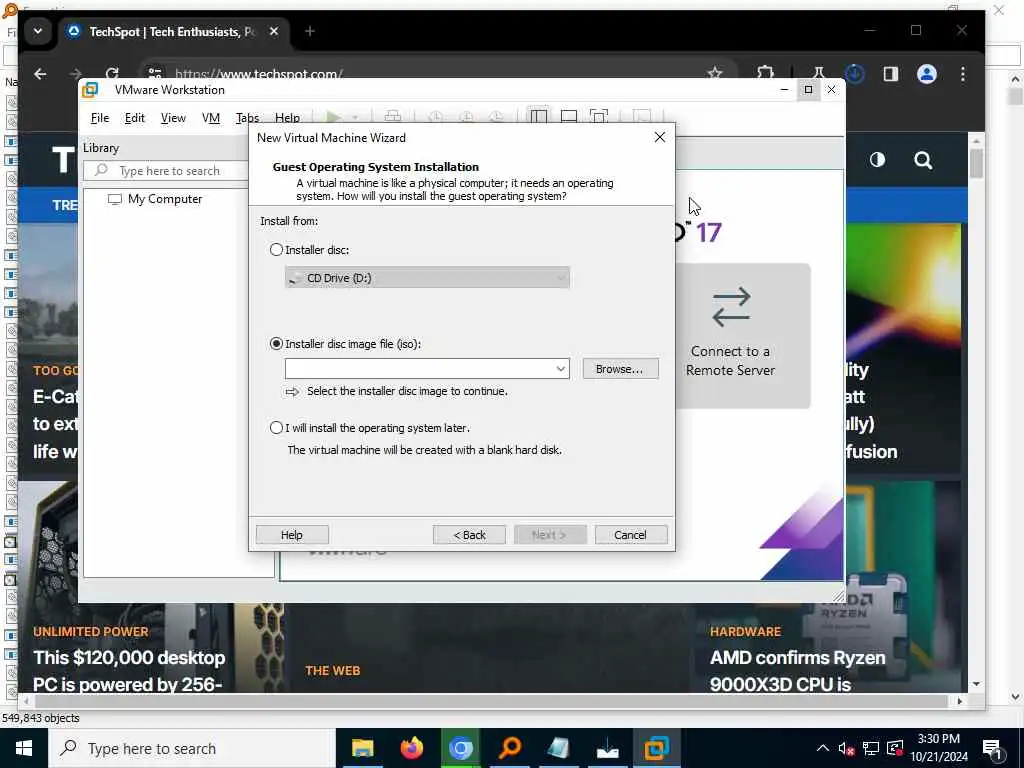Open the Chrome downloads icon
The width and height of the screenshot is (1024, 768).
(855, 74)
